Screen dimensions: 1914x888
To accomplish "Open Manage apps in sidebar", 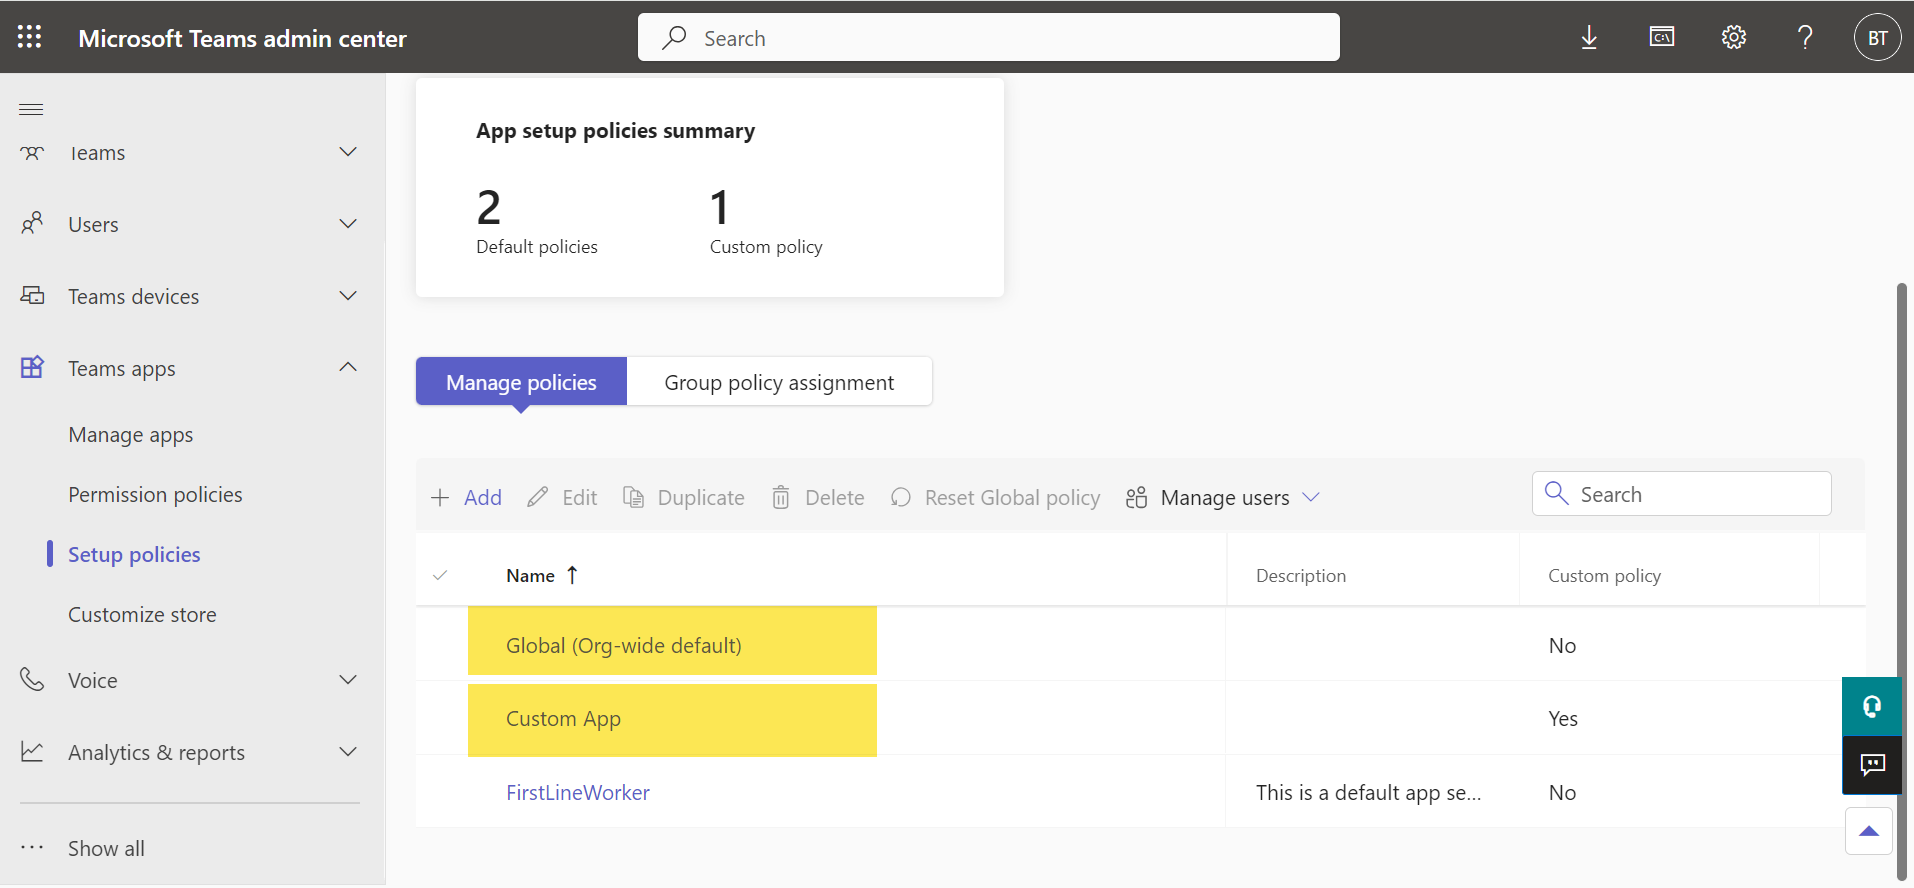I will [x=131, y=435].
